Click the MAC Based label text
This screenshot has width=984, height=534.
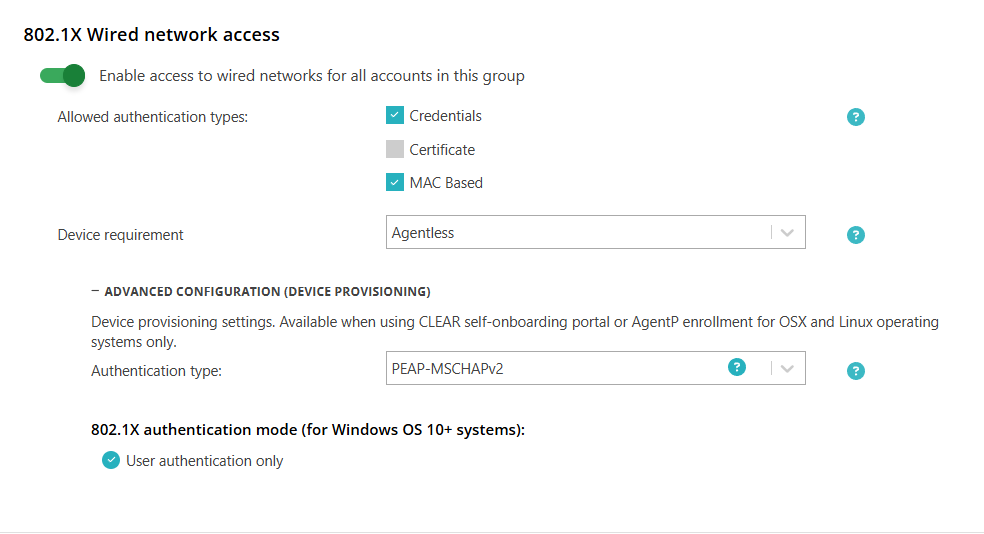pos(446,183)
